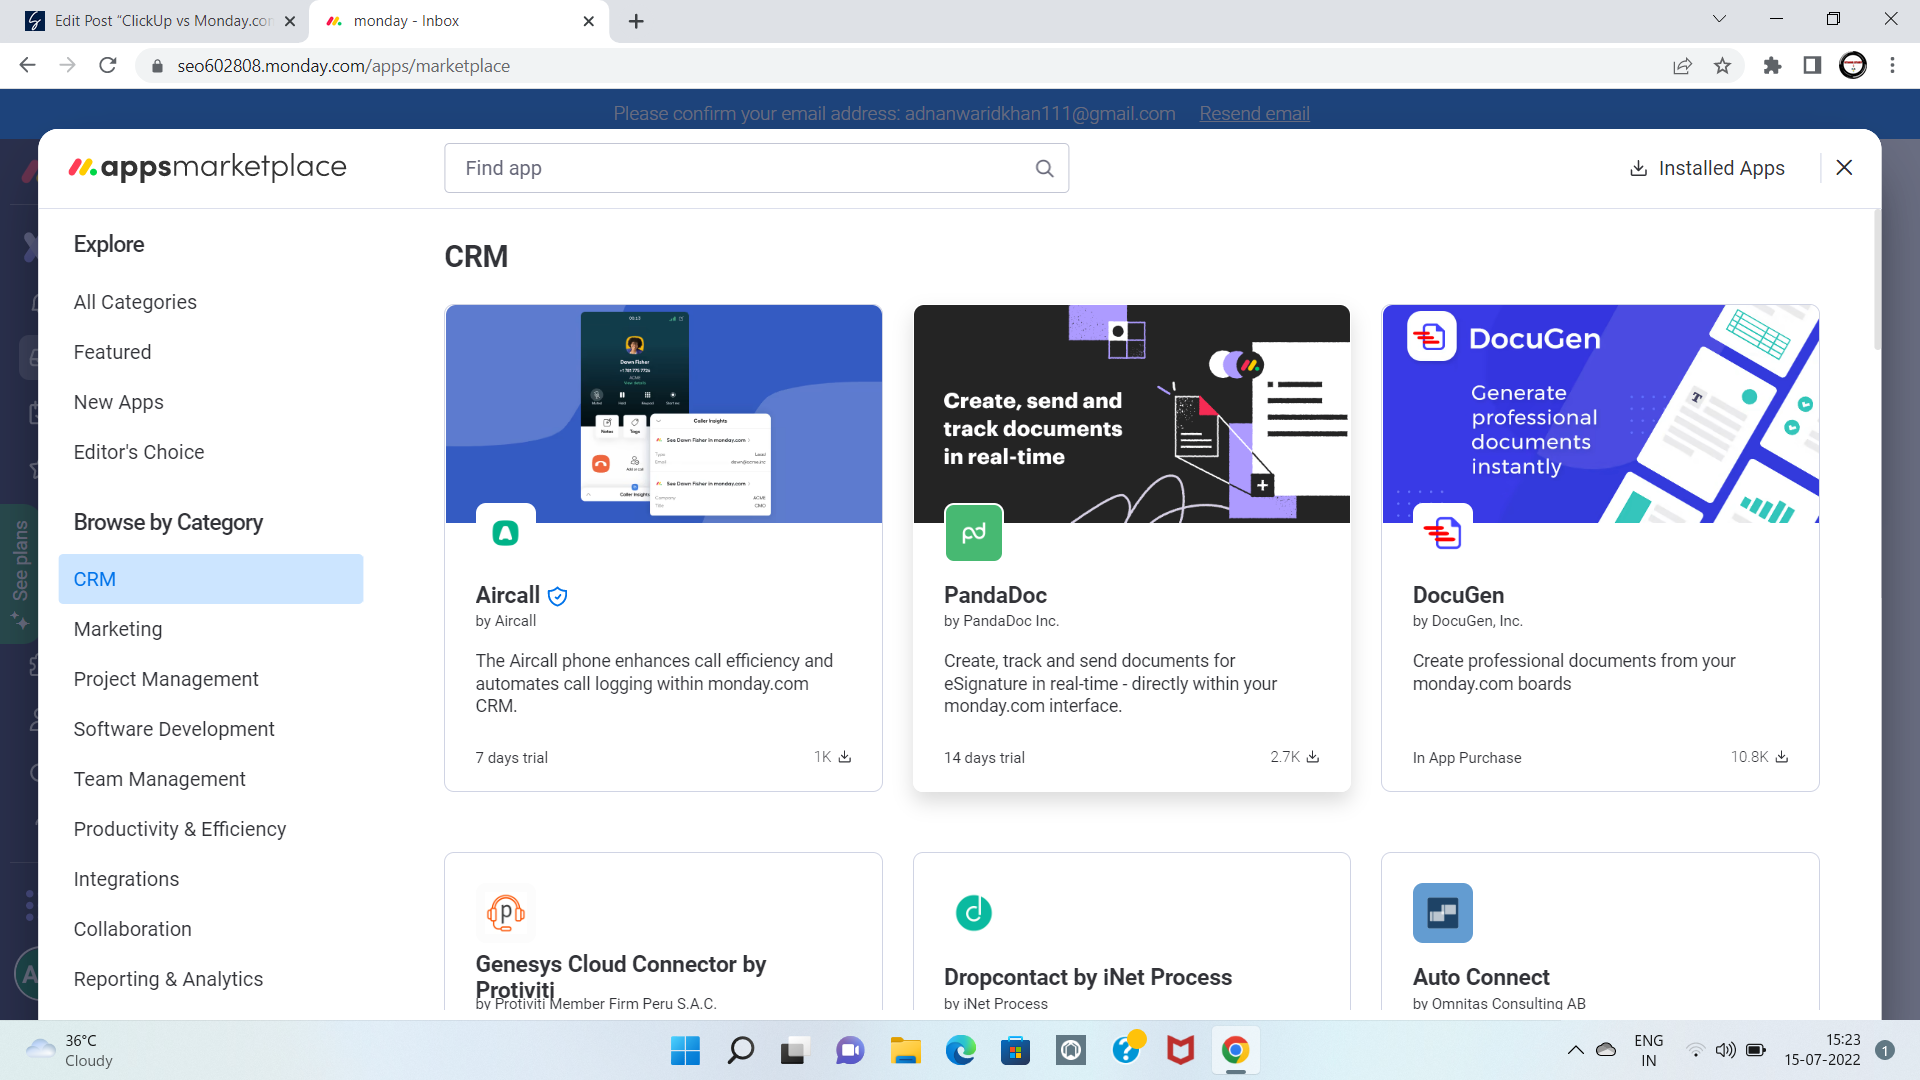Viewport: 1920px width, 1080px height.
Task: Click the Dropcontact app logo icon
Action: point(974,912)
